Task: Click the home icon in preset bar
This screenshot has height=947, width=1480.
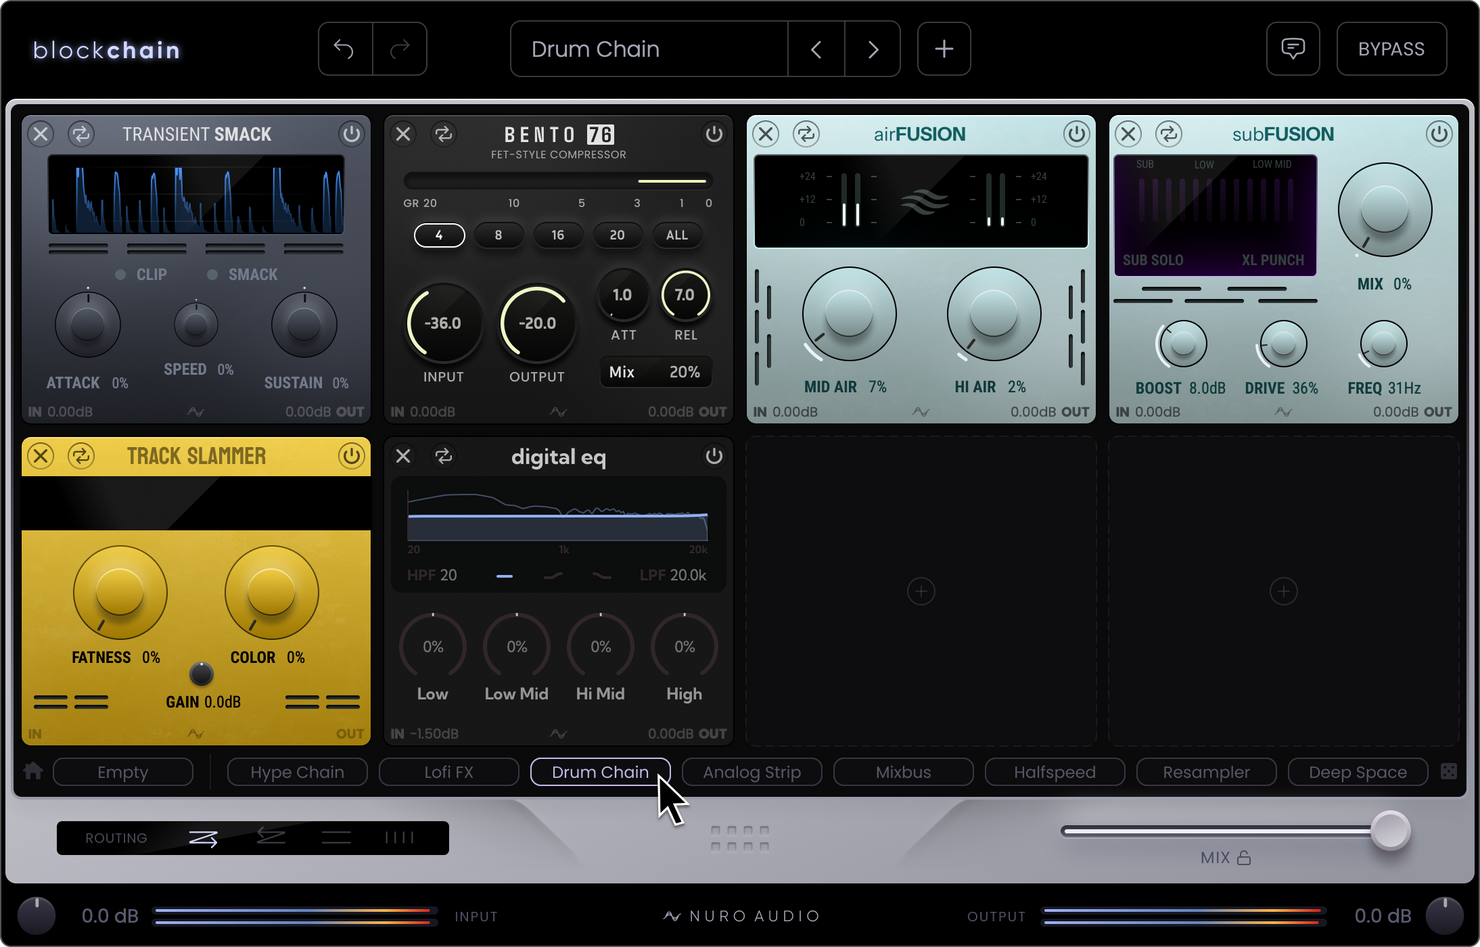Action: tap(33, 771)
